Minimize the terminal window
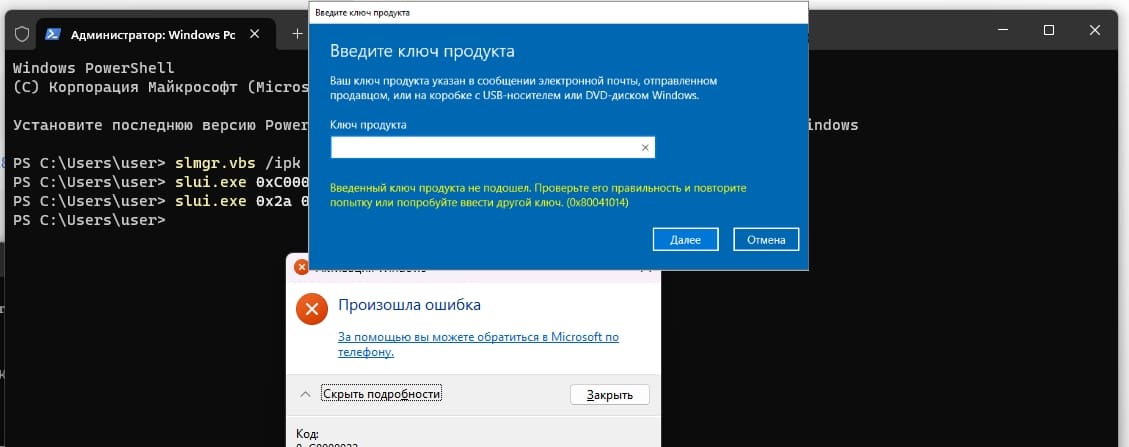This screenshot has height=447, width=1129. (x=1003, y=30)
